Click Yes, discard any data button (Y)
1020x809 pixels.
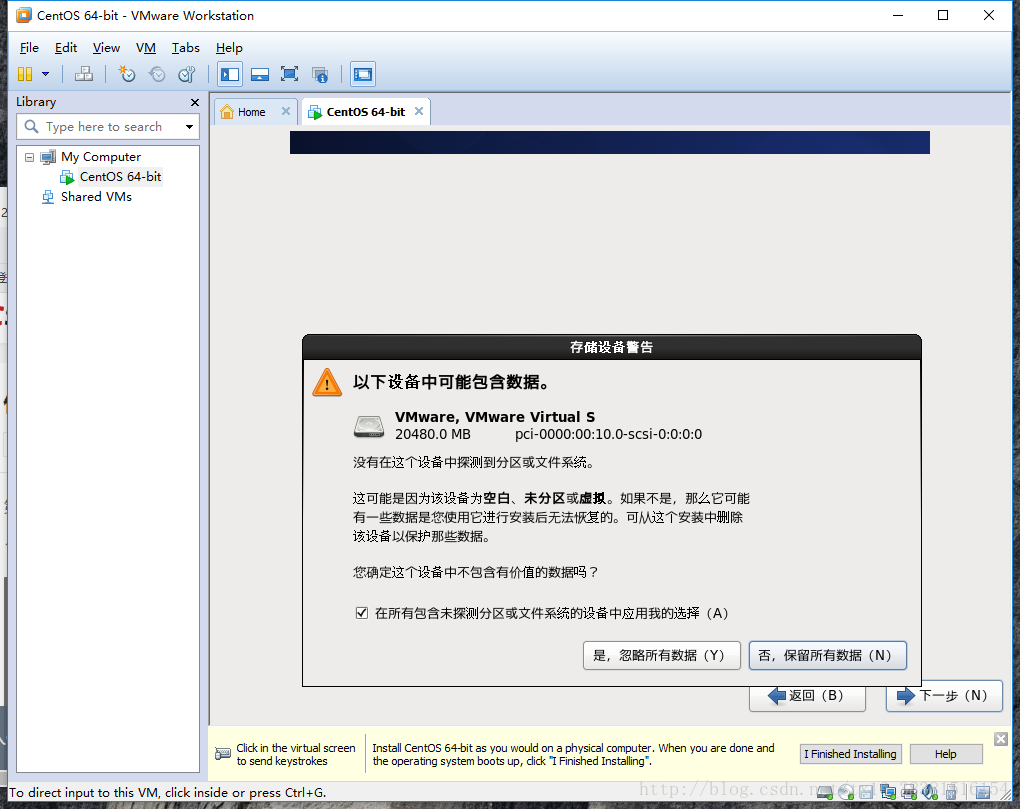[x=662, y=656]
